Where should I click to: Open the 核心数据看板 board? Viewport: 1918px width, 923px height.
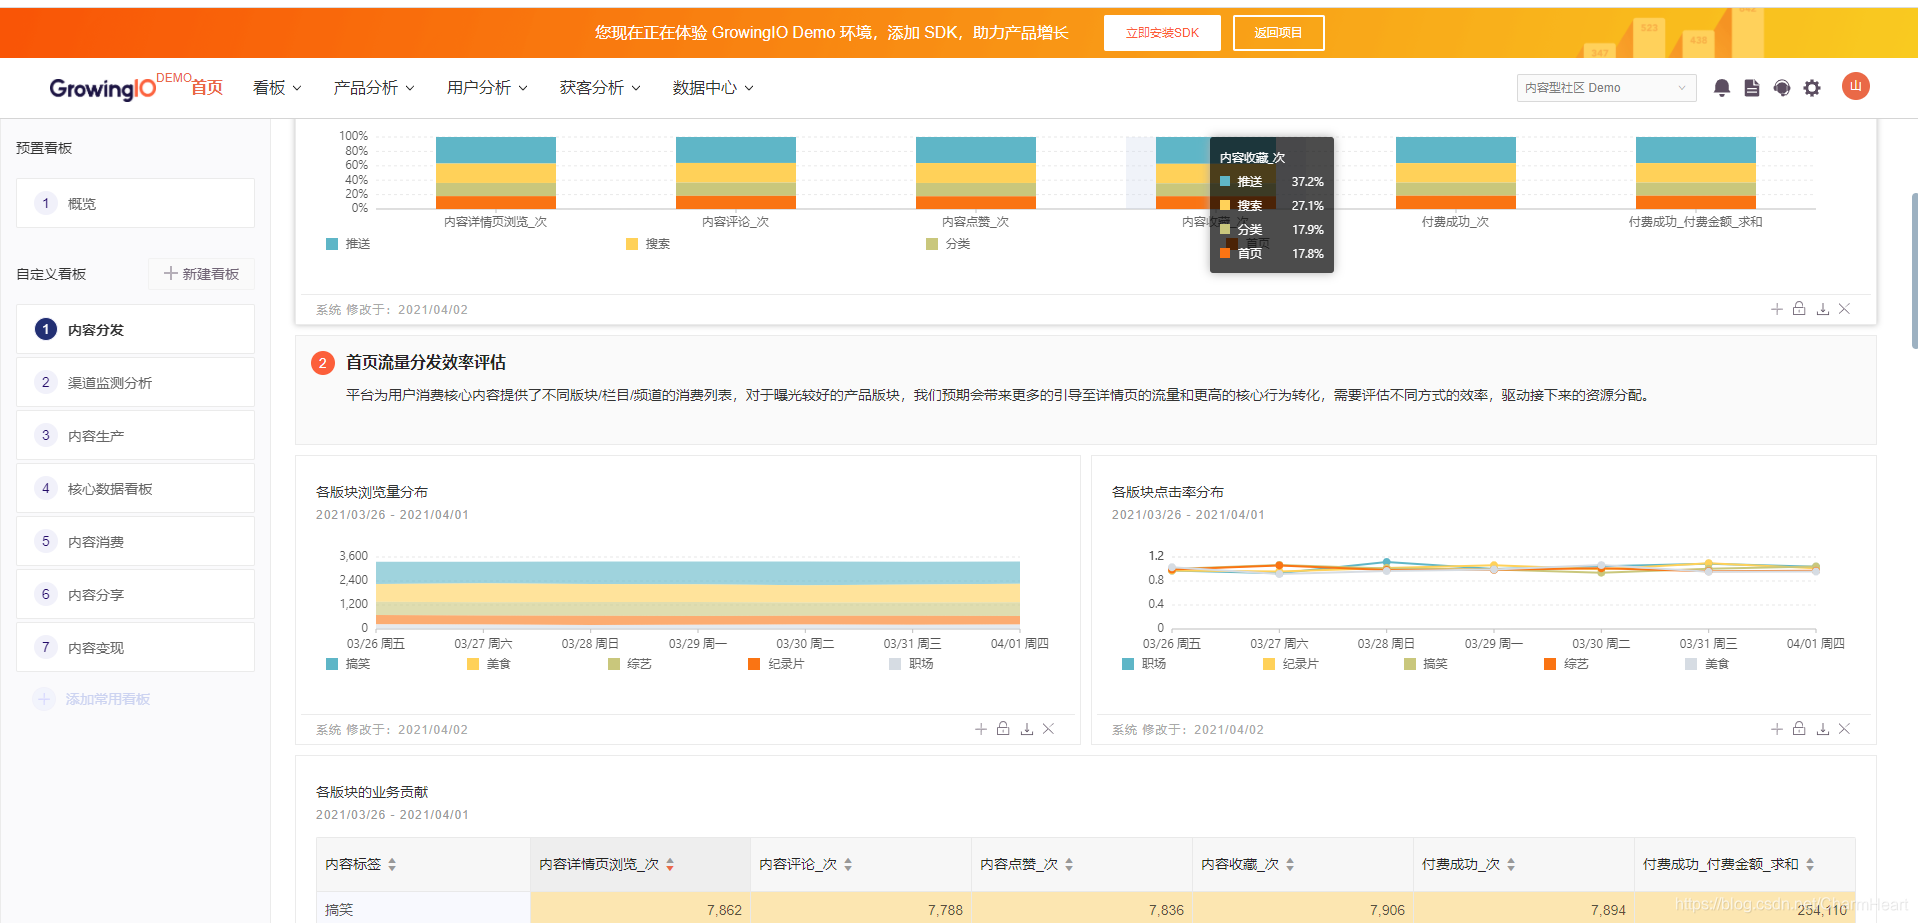click(135, 488)
